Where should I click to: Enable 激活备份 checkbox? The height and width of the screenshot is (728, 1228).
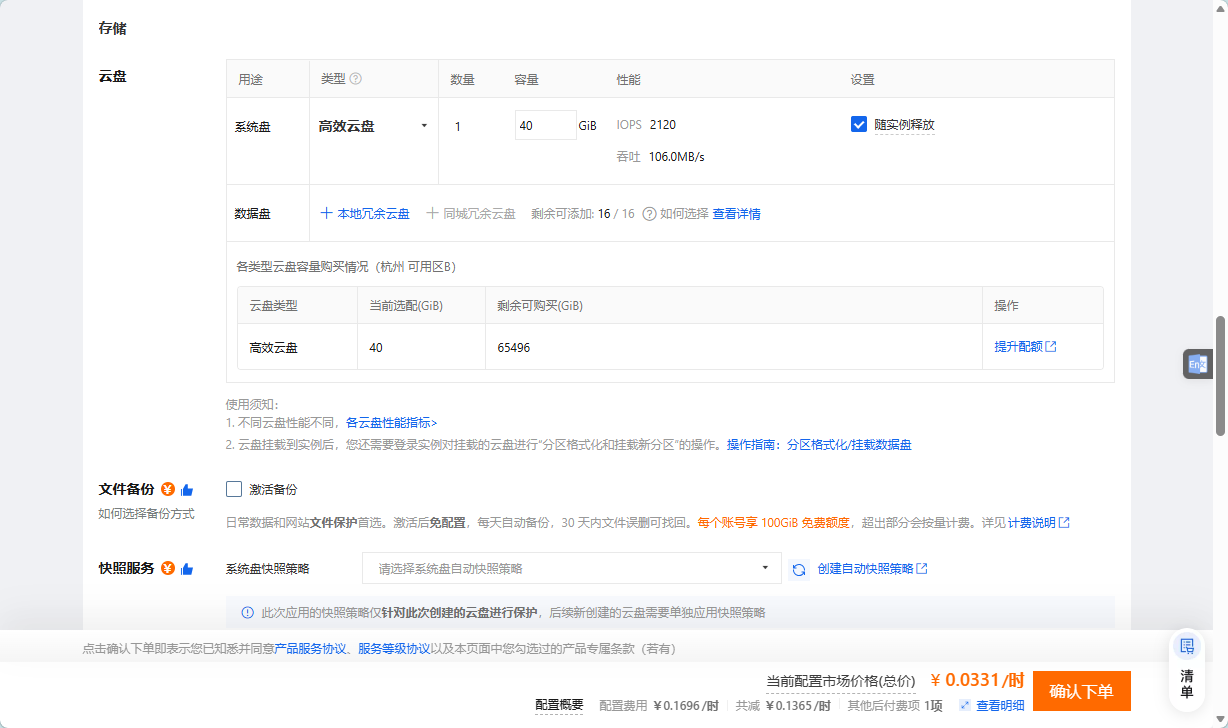pos(234,490)
